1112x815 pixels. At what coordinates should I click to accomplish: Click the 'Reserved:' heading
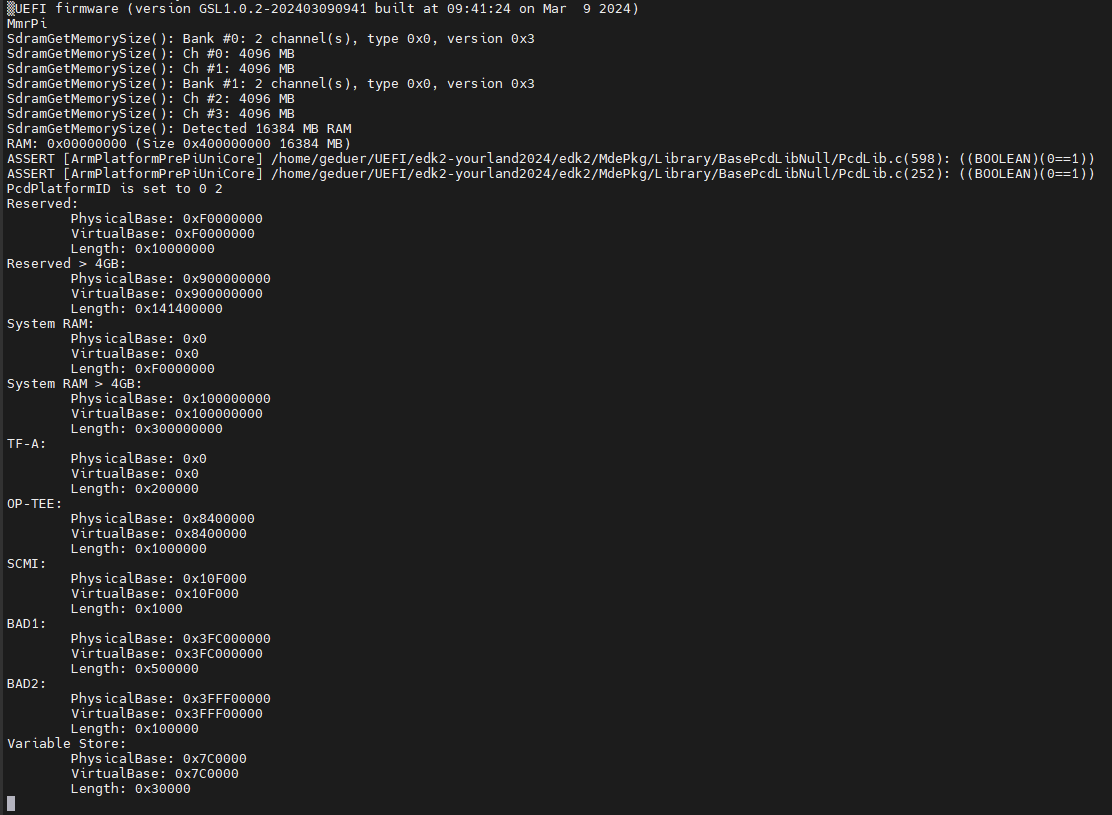(43, 204)
